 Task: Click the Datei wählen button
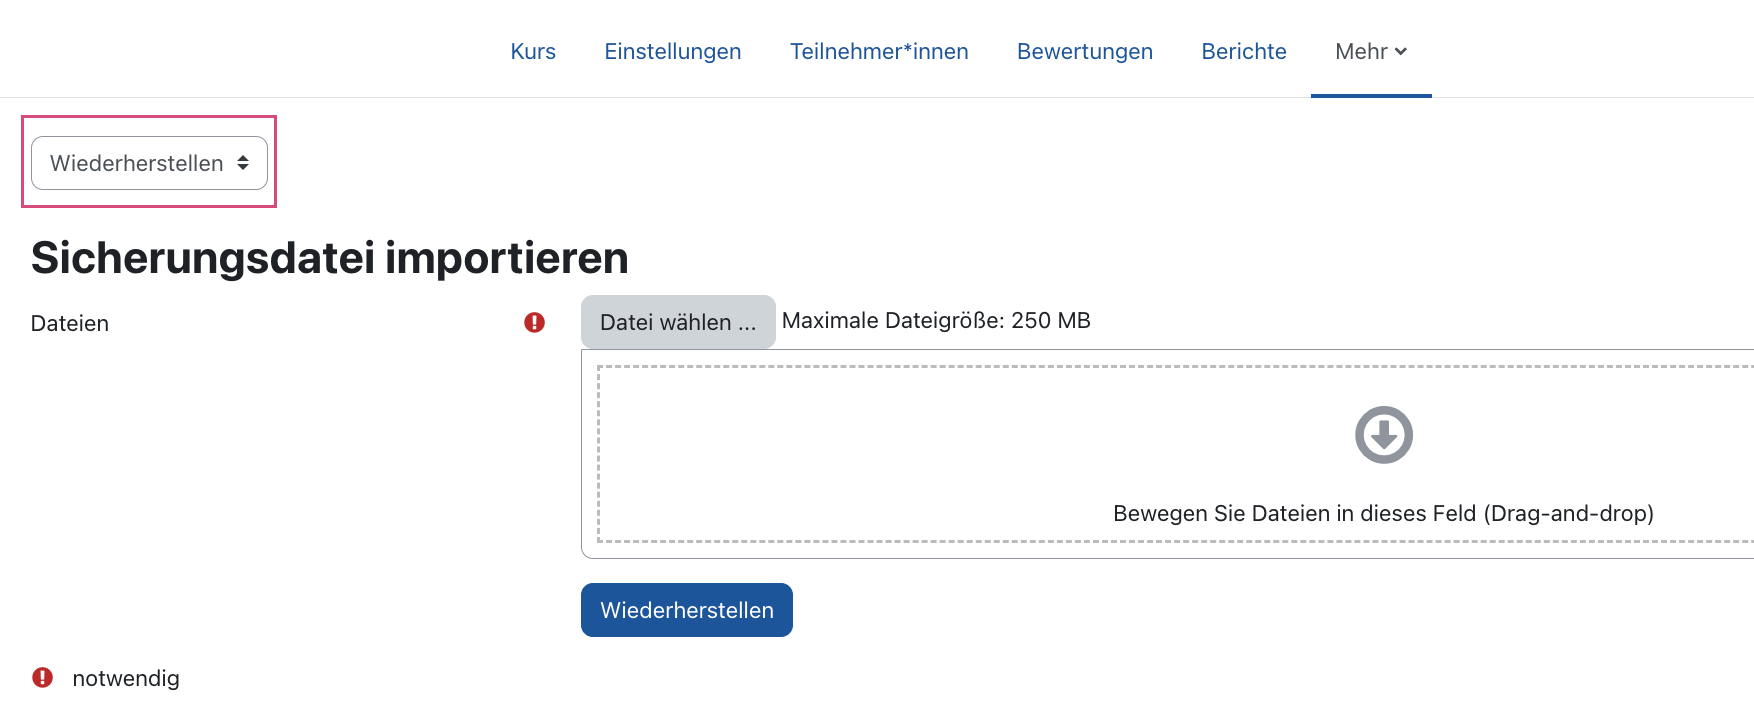click(x=677, y=321)
